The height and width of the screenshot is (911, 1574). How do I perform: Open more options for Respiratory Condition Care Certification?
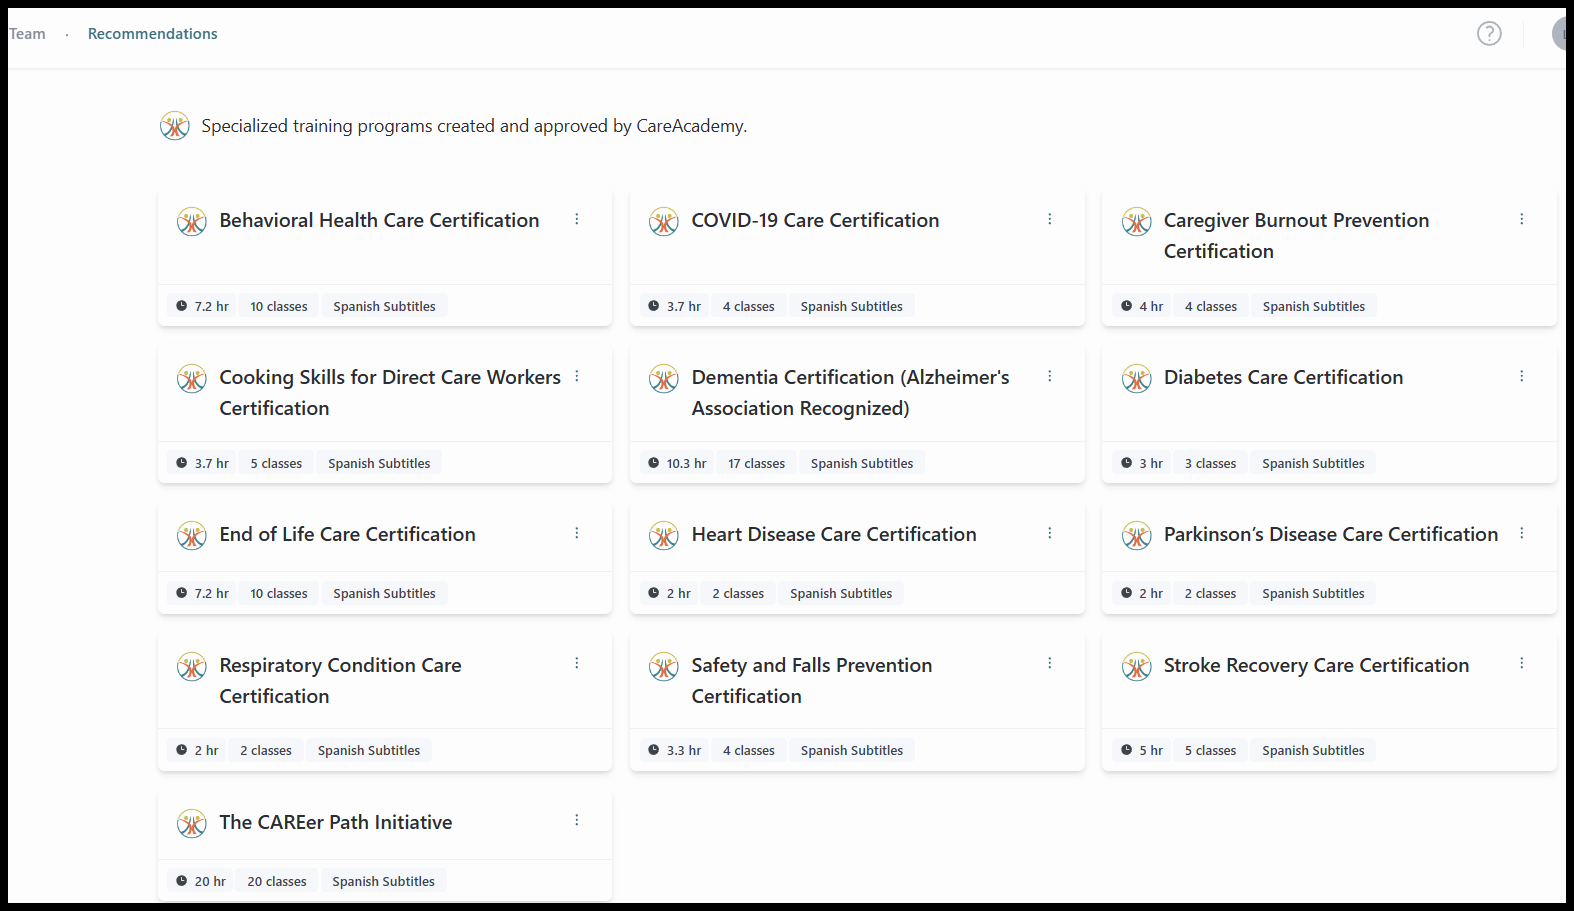(x=577, y=663)
